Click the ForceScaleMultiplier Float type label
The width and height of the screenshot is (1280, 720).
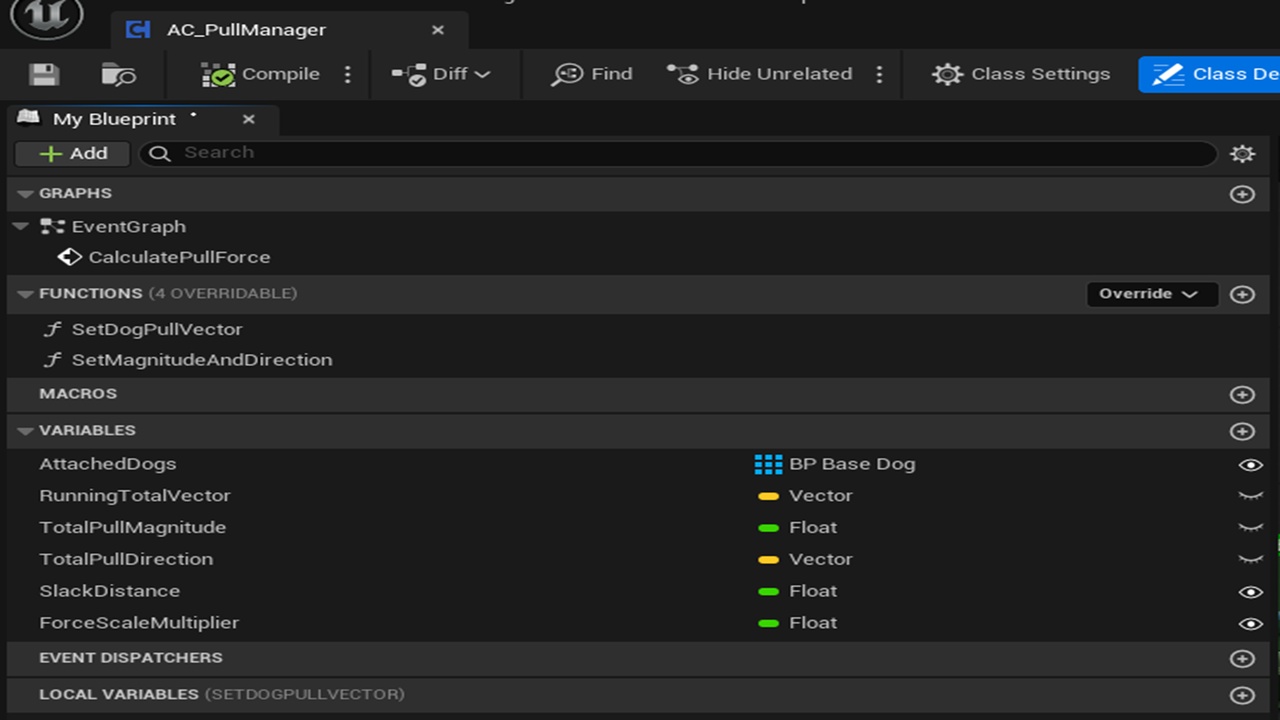tap(813, 623)
